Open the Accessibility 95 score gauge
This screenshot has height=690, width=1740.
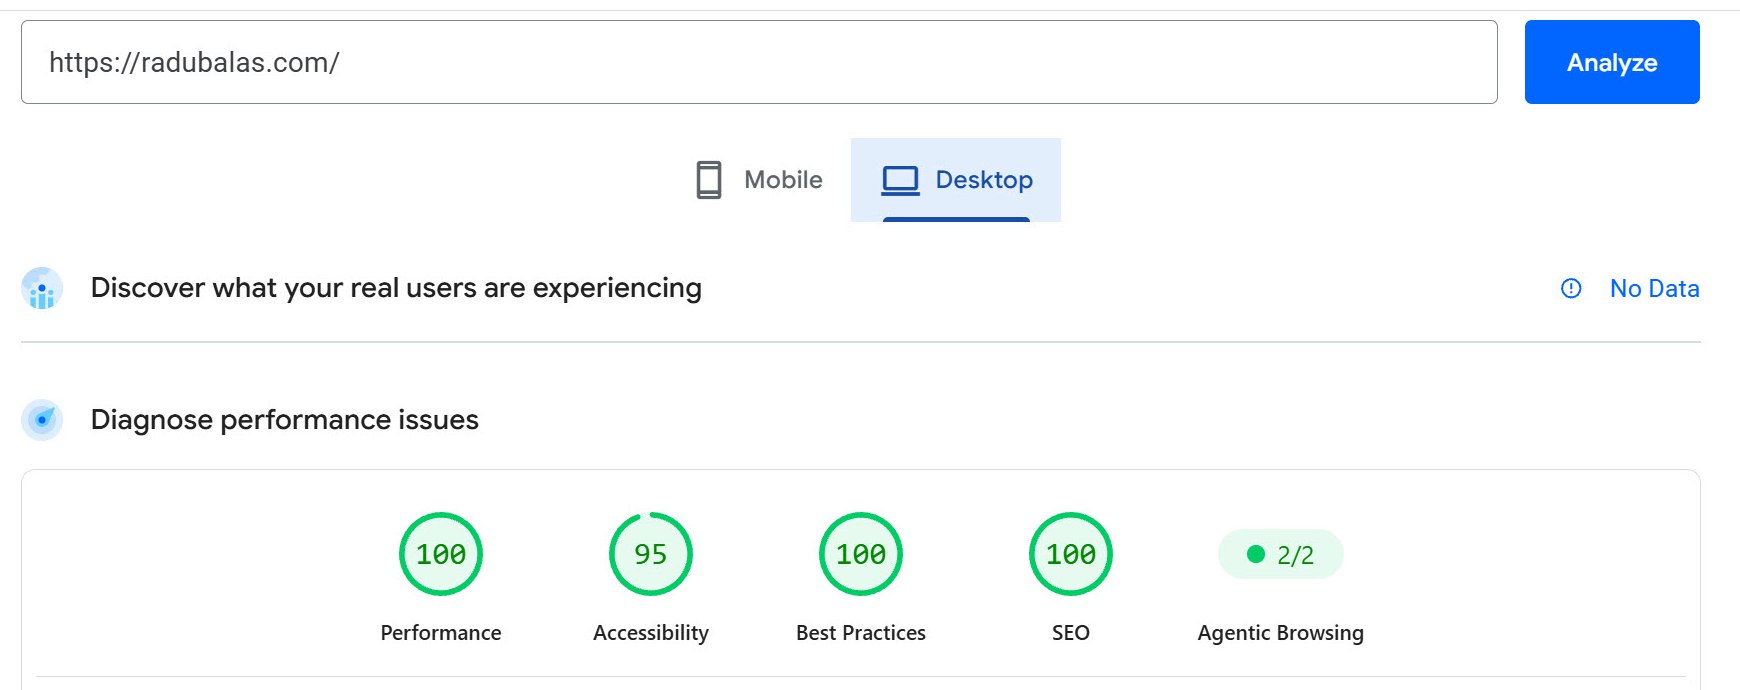pyautogui.click(x=651, y=554)
